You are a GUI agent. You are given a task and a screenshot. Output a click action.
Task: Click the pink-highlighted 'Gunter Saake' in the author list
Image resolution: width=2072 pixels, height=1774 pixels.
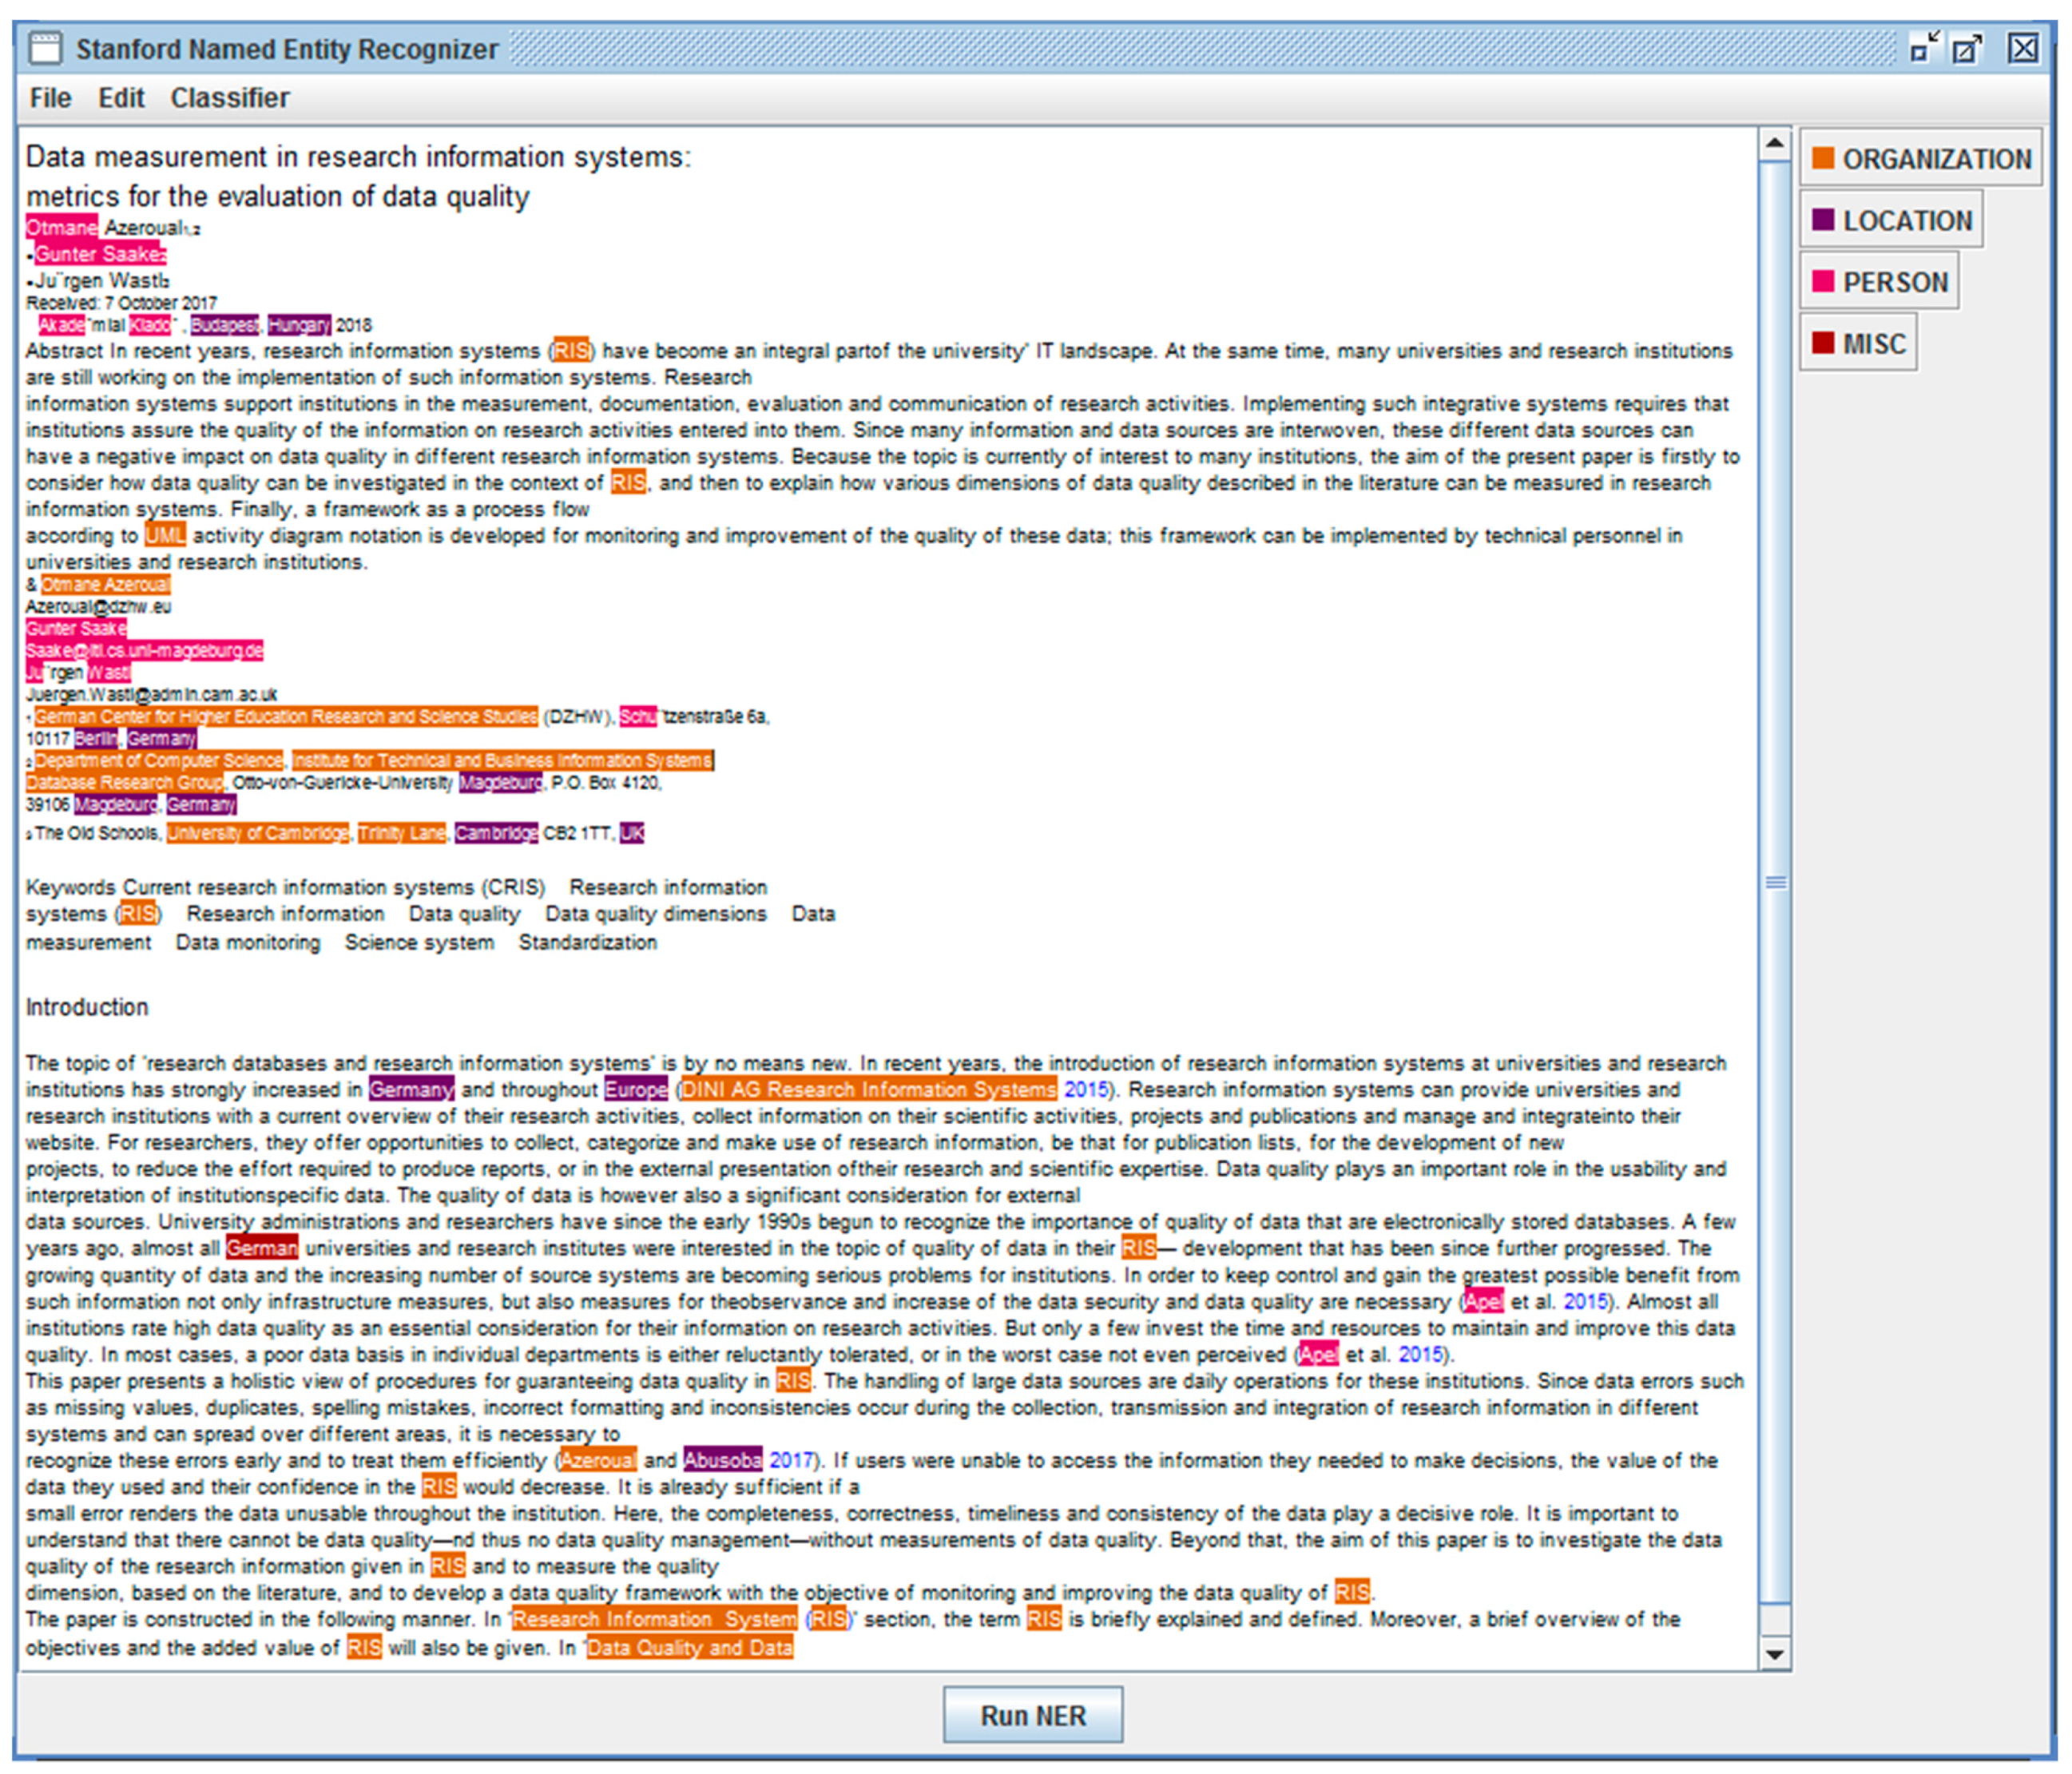point(100,254)
